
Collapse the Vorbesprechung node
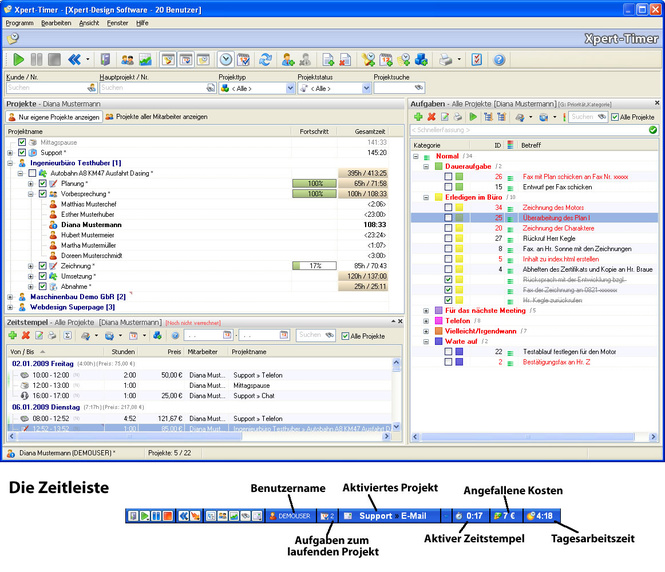click(x=31, y=194)
